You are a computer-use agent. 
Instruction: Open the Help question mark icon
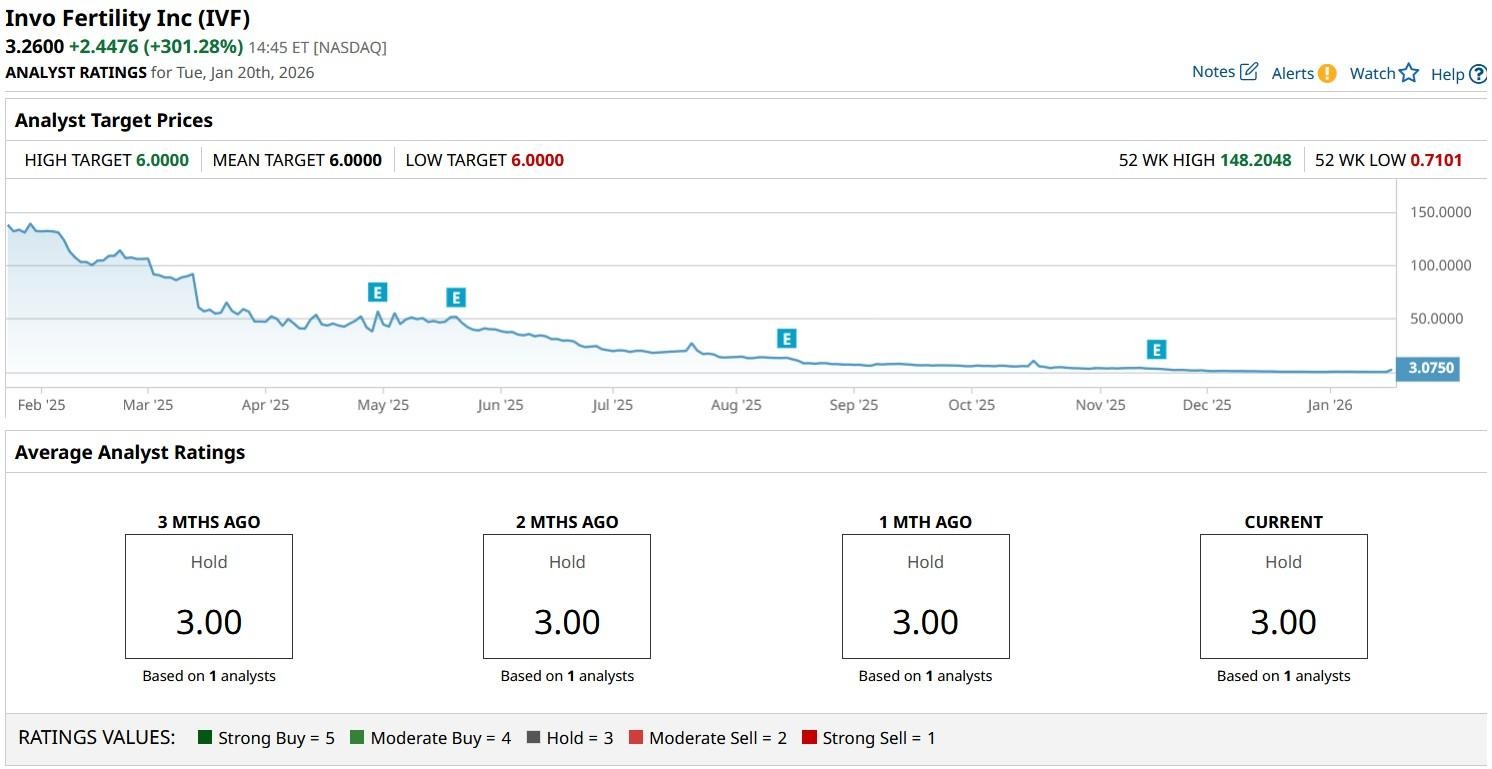coord(1478,74)
